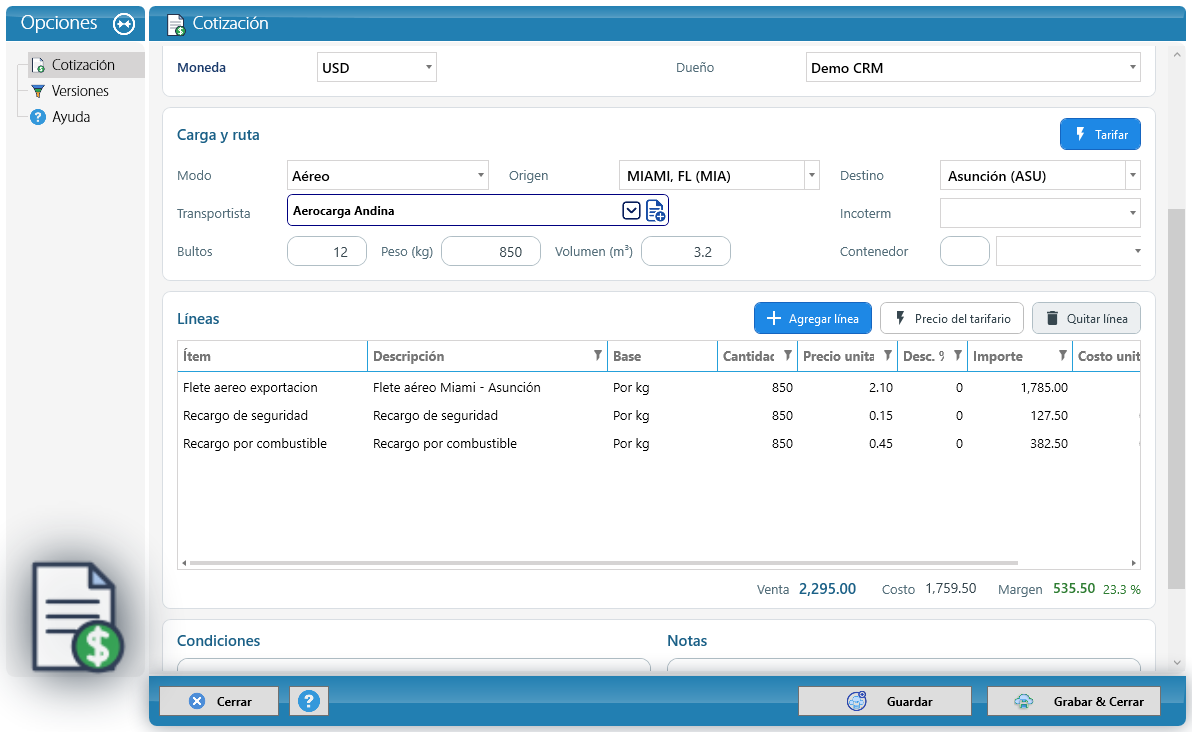Click the Bultos input field

click(327, 252)
